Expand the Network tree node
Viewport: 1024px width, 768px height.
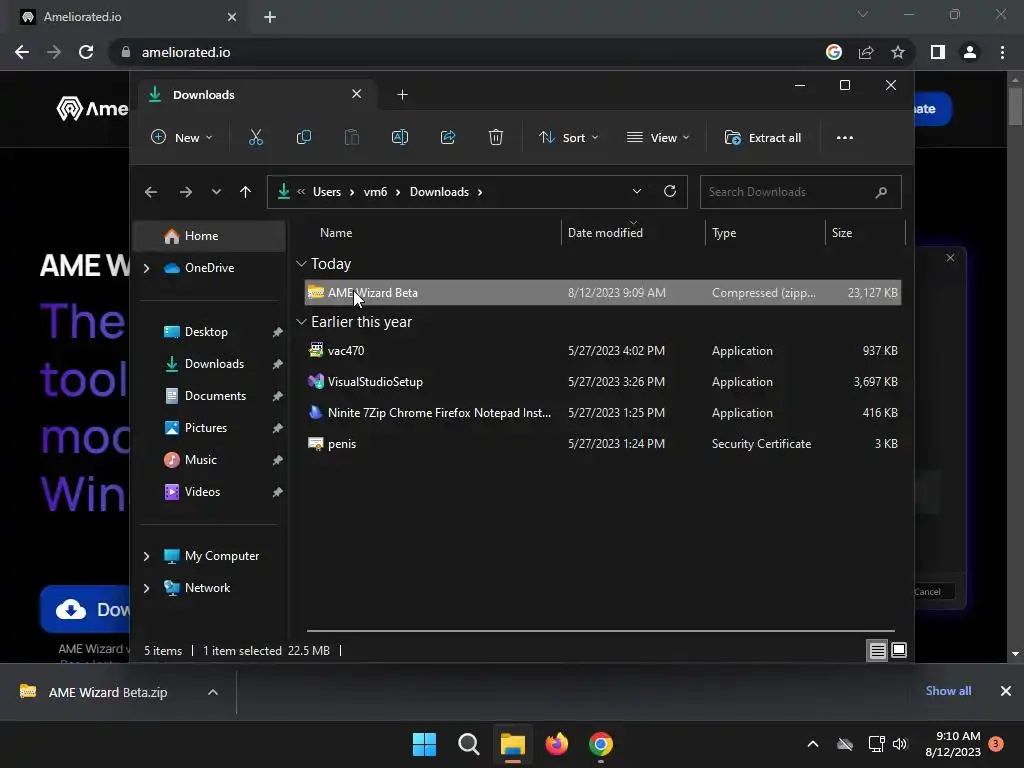click(146, 588)
